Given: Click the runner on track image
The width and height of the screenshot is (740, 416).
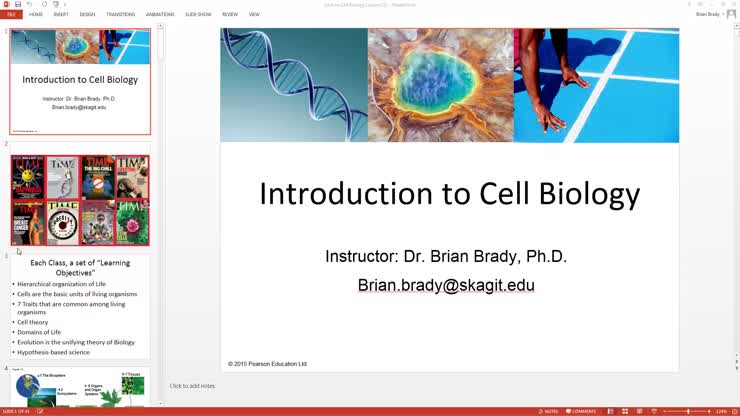Looking at the screenshot, I should pos(597,85).
